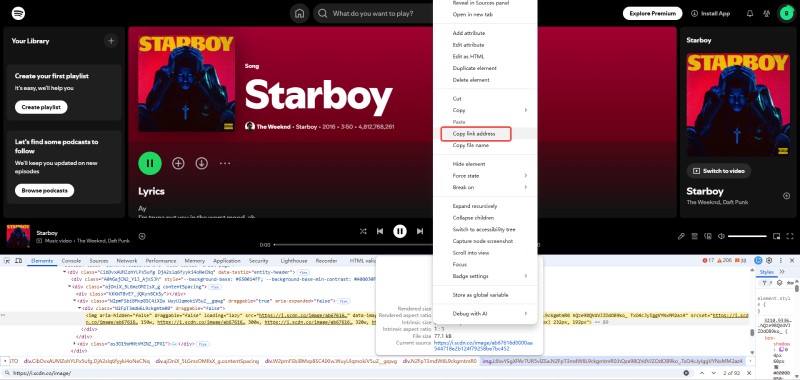Click Explore Premium button
Screen dimensions: 800x380
click(x=652, y=14)
